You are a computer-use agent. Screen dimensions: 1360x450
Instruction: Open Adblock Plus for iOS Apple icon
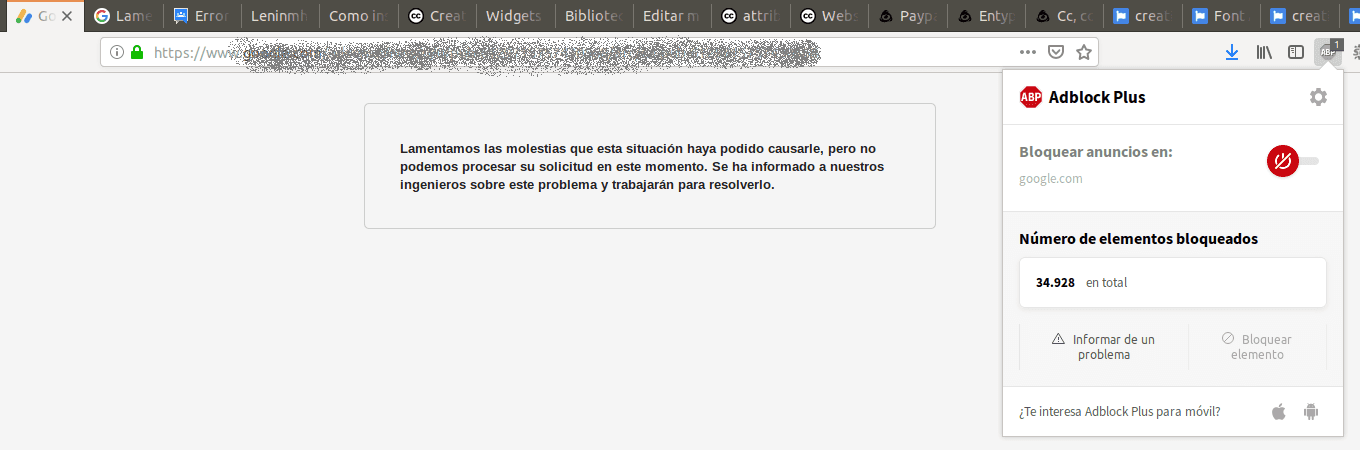click(x=1278, y=411)
